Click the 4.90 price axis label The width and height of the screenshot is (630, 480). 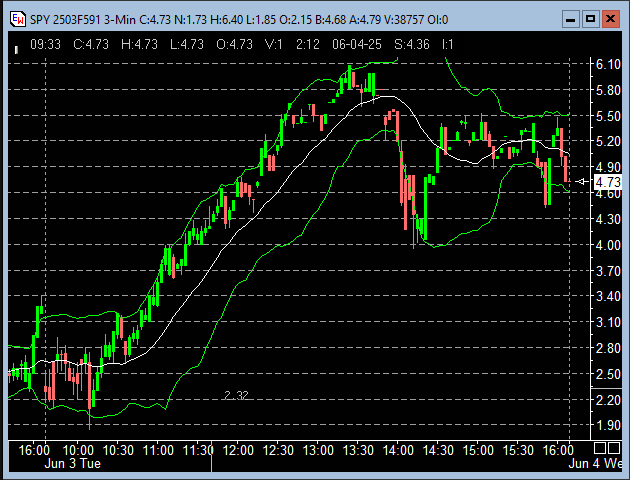[x=608, y=167]
